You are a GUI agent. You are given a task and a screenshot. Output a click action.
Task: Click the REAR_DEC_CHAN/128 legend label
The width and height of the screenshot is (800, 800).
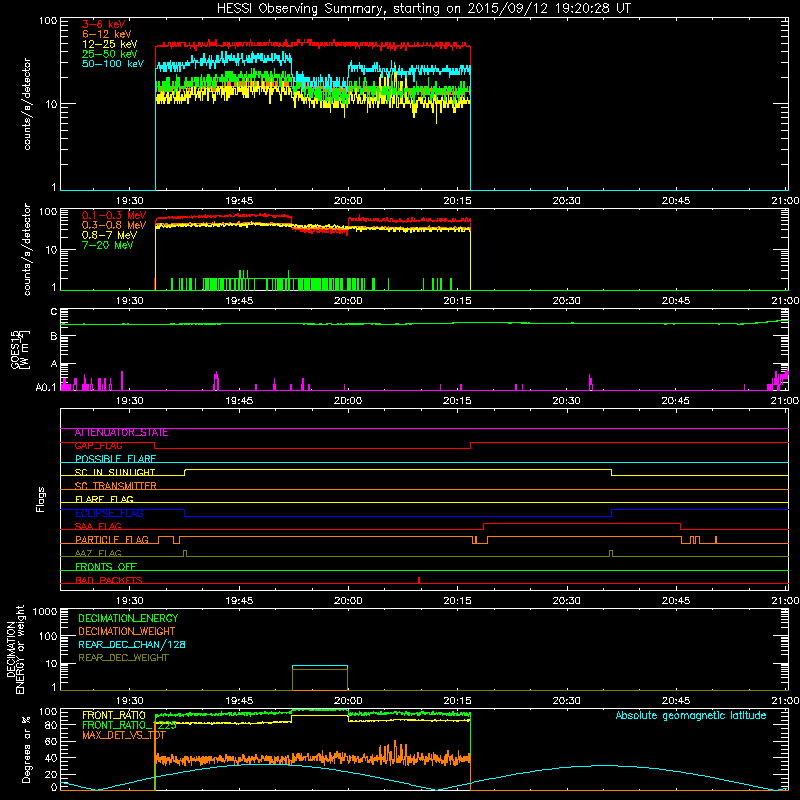pos(132,645)
